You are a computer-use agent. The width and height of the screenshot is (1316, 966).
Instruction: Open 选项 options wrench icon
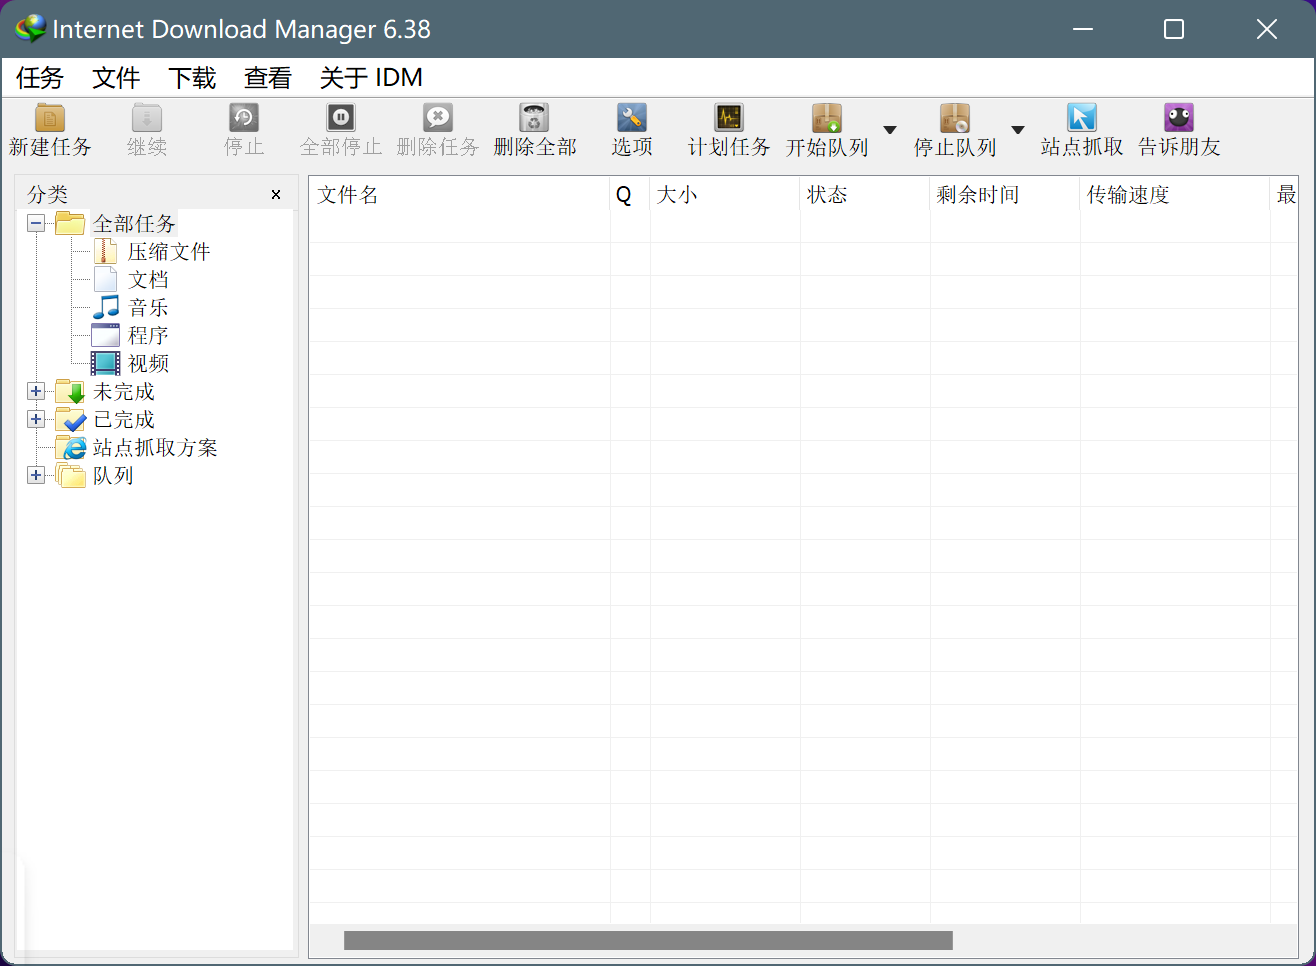[632, 118]
